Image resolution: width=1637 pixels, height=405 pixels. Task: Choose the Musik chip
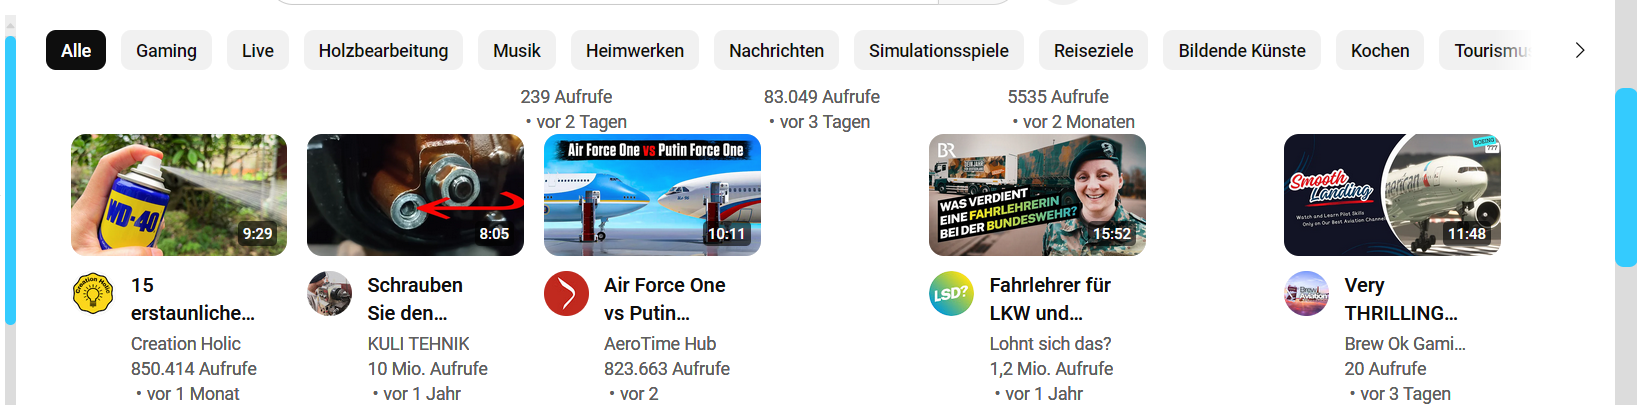[x=517, y=50]
